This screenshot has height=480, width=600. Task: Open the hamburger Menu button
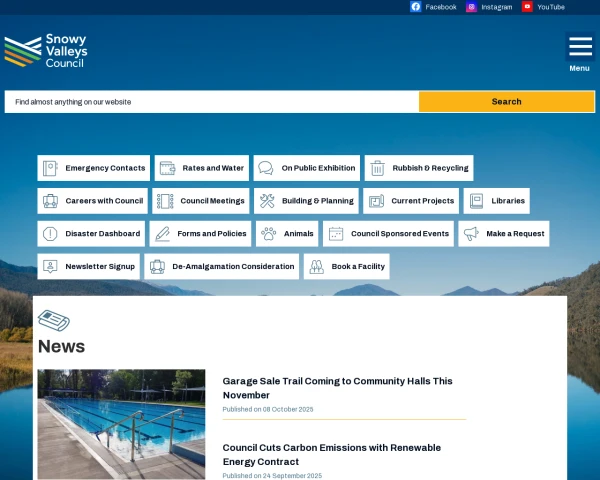click(579, 52)
